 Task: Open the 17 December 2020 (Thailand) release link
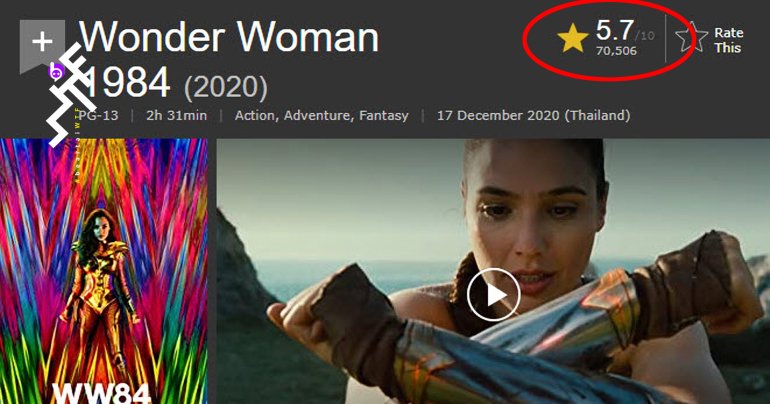(533, 115)
